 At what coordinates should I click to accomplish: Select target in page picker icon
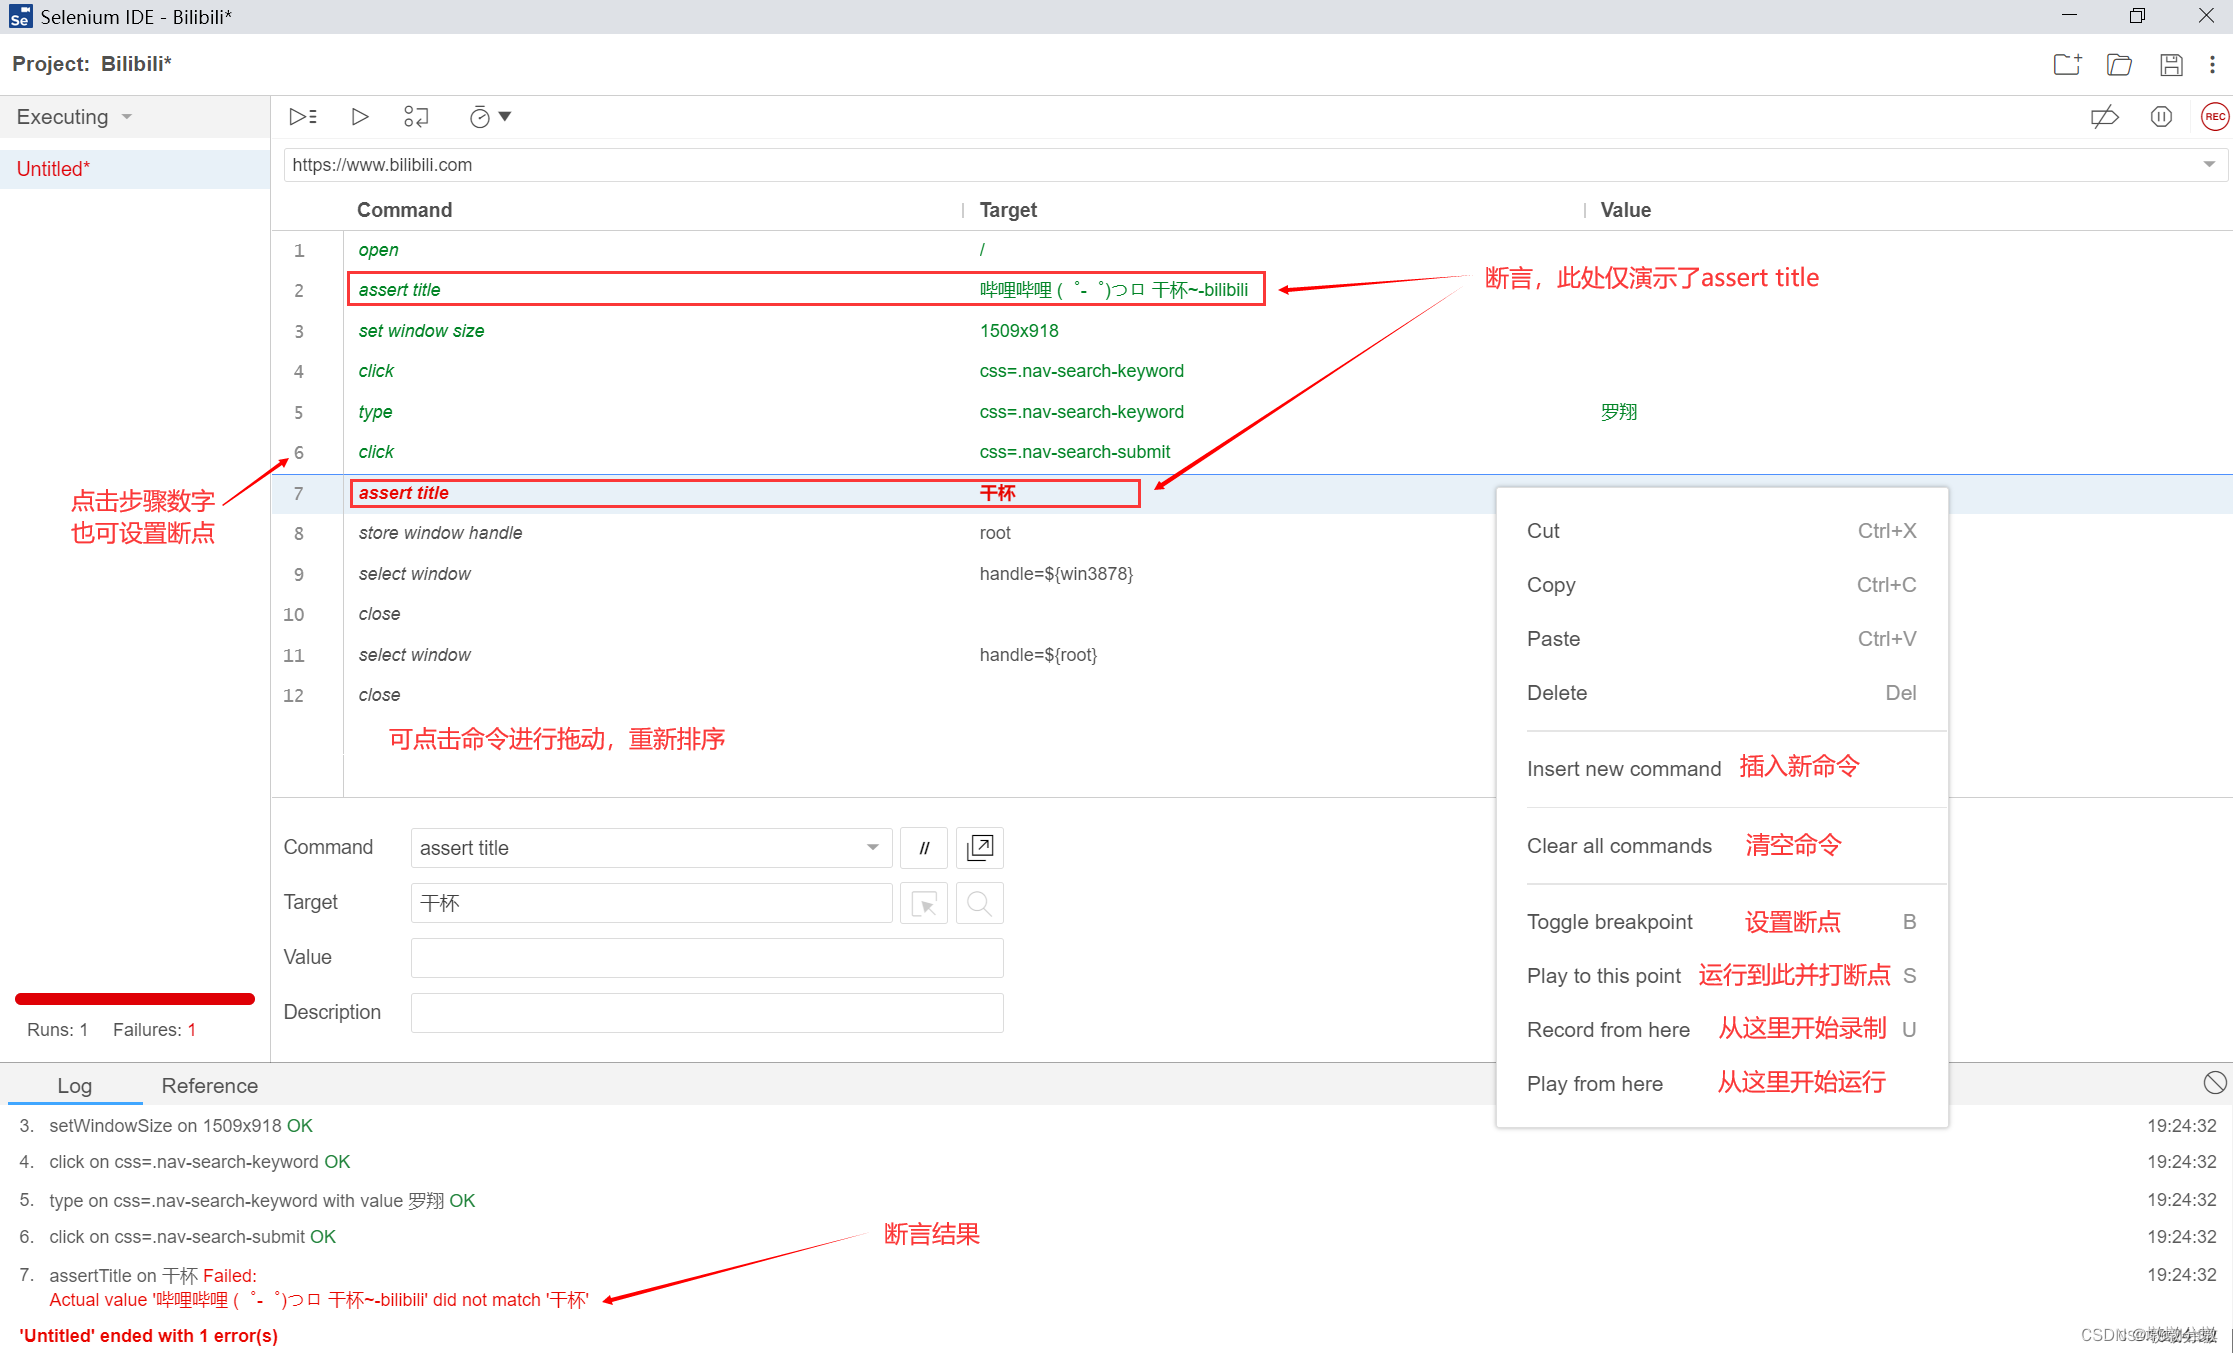coord(924,903)
